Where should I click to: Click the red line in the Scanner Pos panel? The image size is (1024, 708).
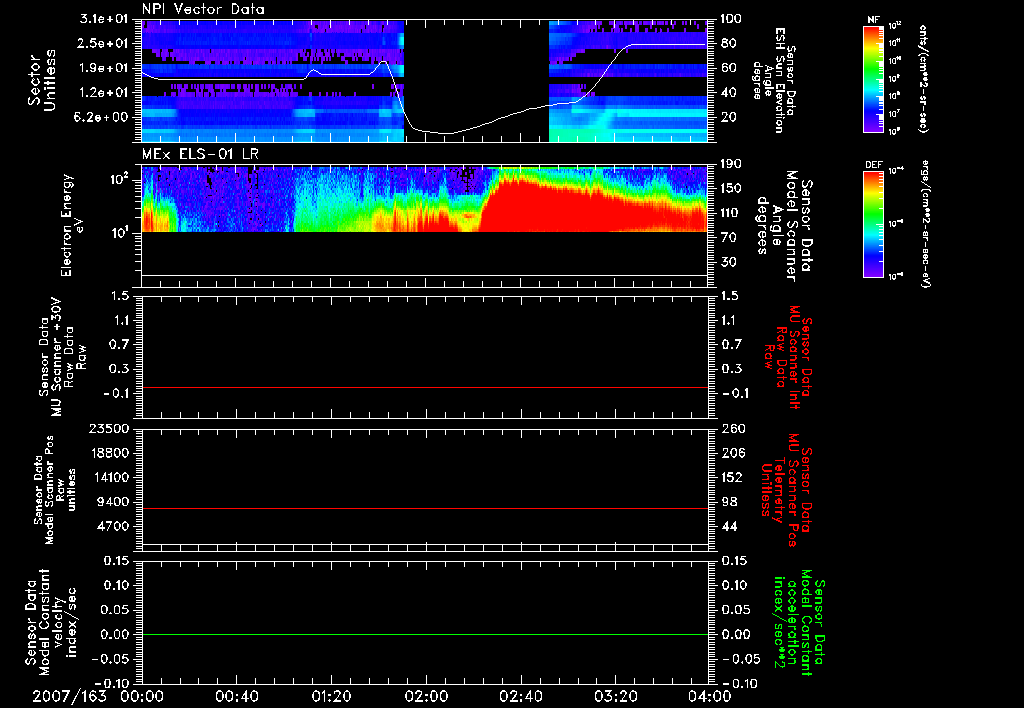coord(424,508)
